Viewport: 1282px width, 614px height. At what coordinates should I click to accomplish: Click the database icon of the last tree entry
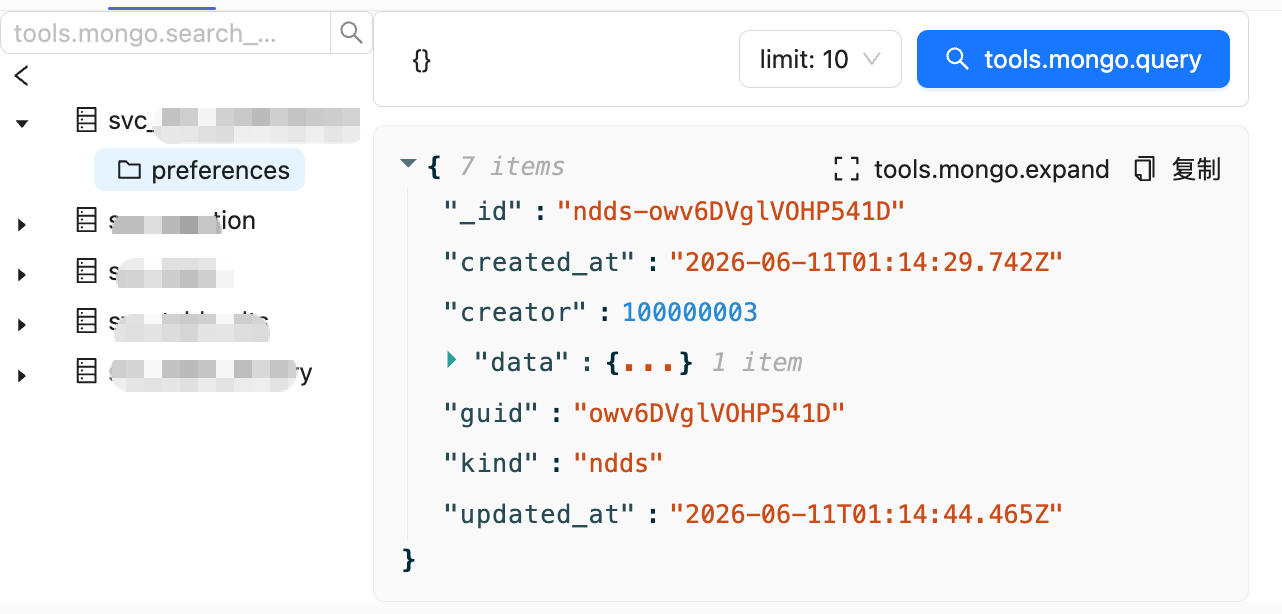(x=88, y=372)
